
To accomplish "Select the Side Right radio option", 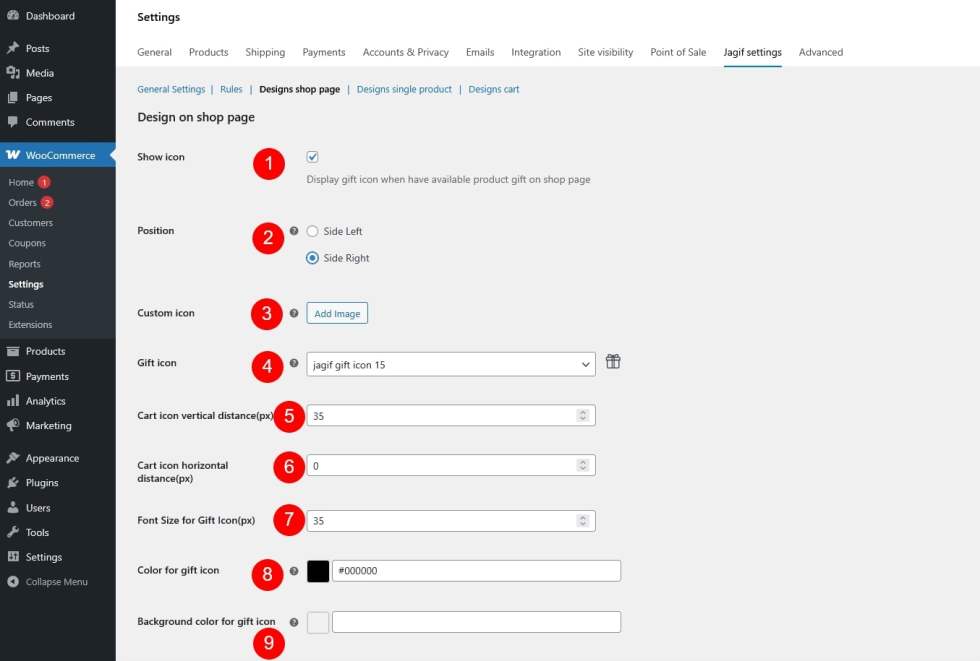I will point(313,258).
